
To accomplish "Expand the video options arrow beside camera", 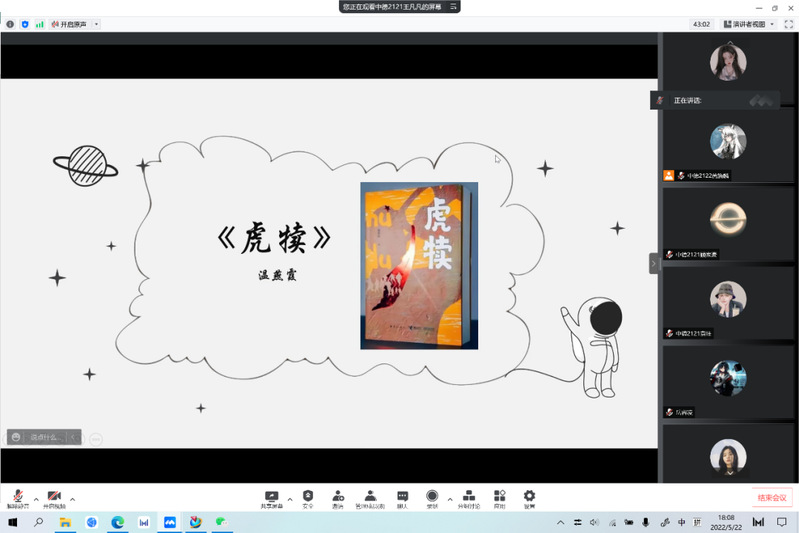I will pos(72,498).
